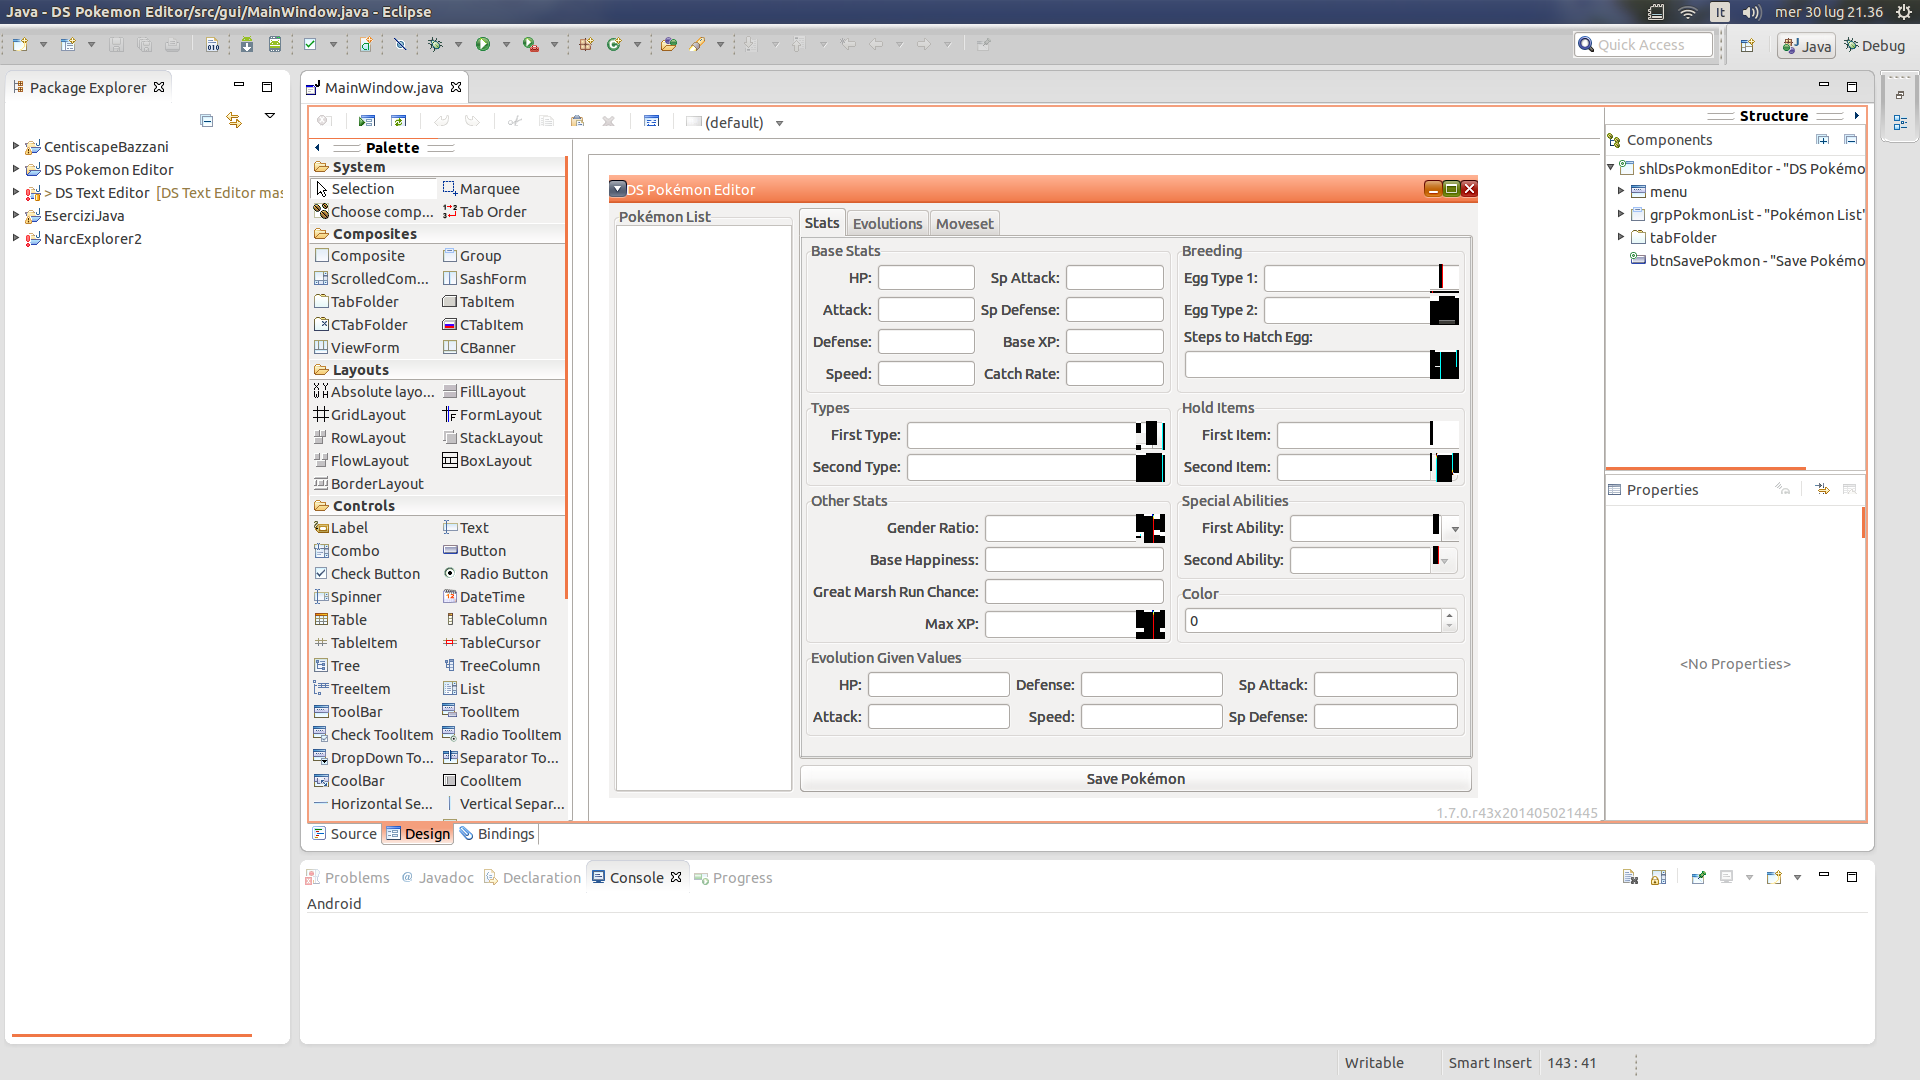Collapse shlDsPokmonEditor tree node
Viewport: 1920px width, 1080px height.
click(x=1611, y=168)
